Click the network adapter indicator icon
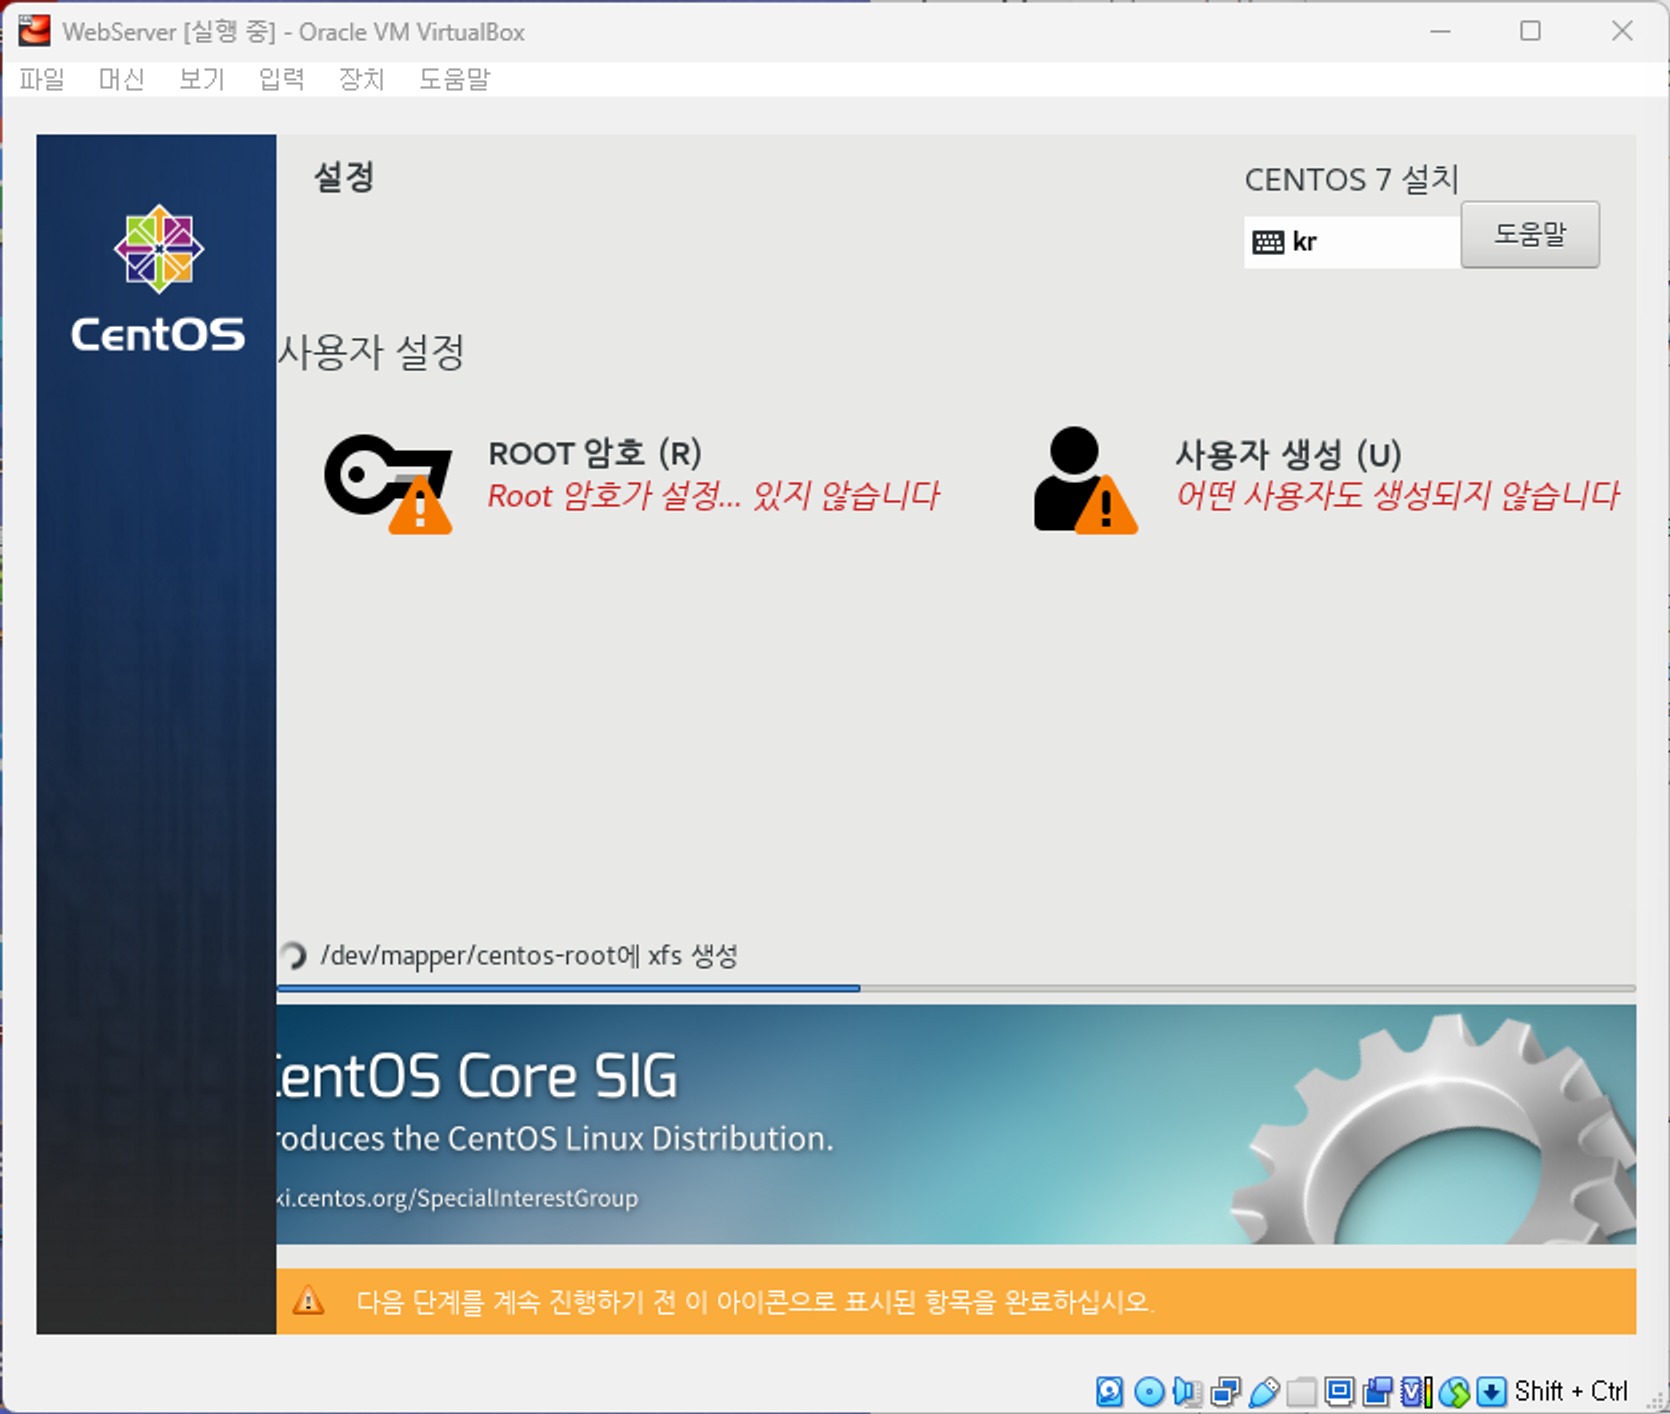 click(x=1225, y=1391)
